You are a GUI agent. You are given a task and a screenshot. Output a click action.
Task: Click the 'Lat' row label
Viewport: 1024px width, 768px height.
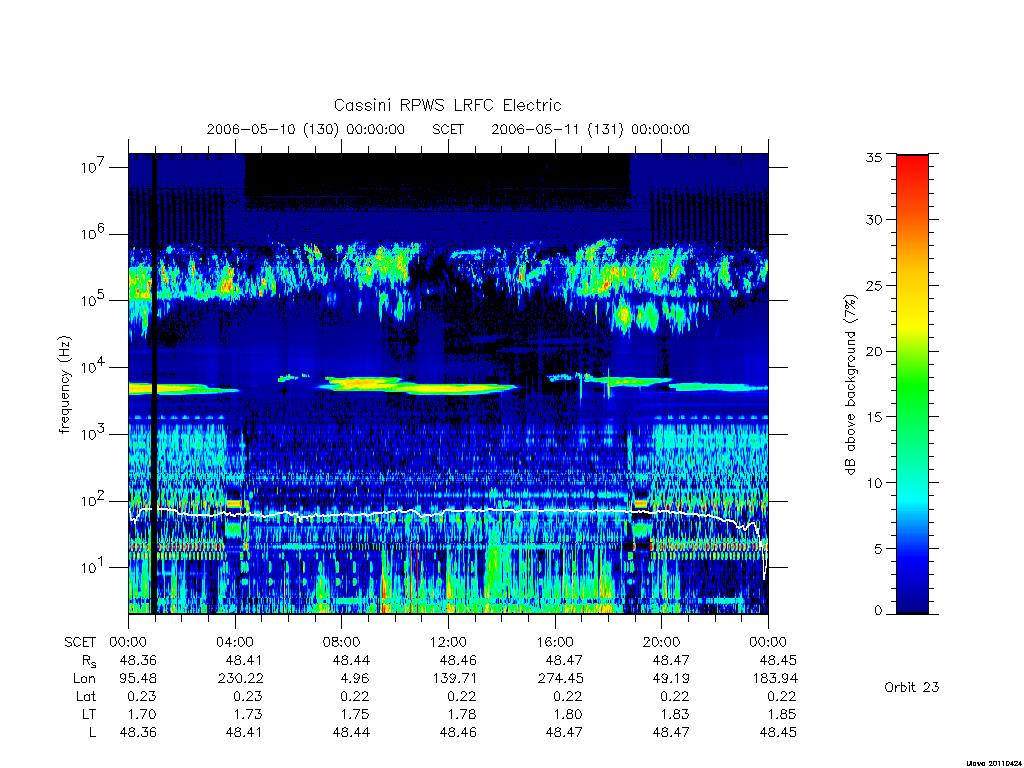coord(85,697)
